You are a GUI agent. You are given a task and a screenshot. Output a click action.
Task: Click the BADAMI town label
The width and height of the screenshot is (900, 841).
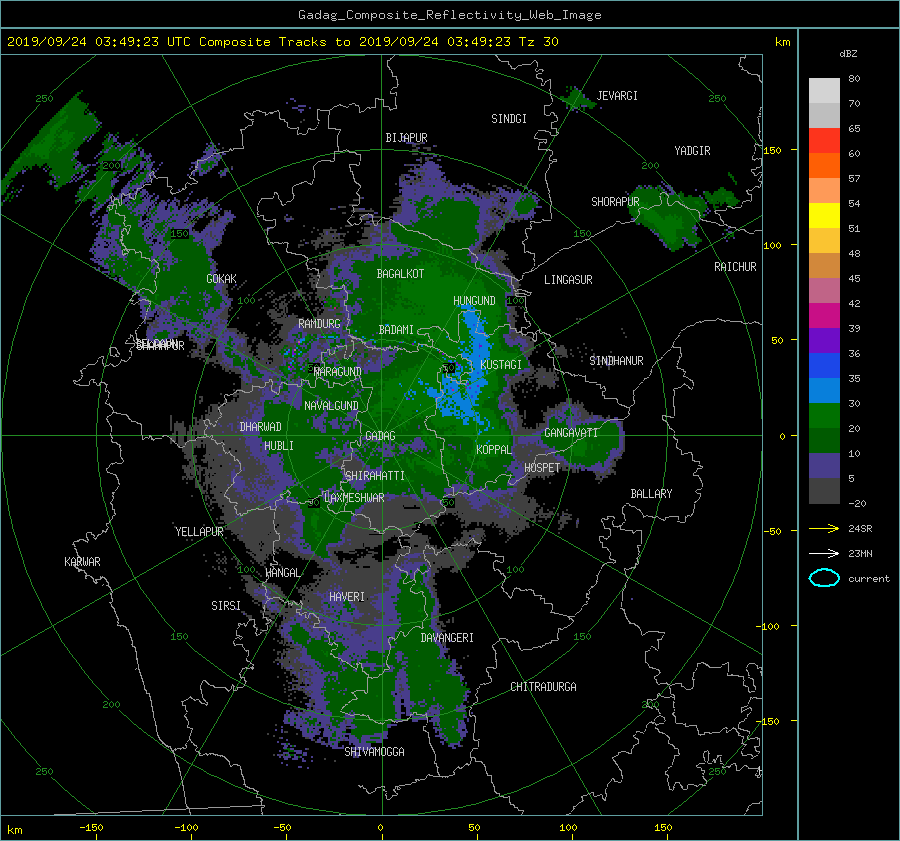point(396,330)
